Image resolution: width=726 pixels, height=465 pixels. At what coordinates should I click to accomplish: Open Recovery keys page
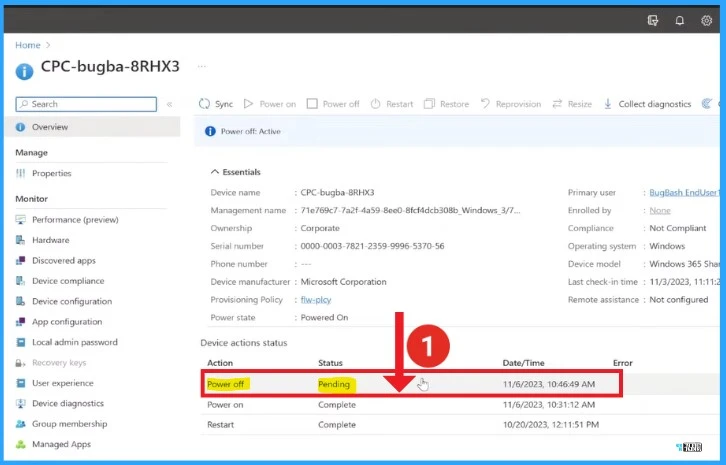coord(59,363)
